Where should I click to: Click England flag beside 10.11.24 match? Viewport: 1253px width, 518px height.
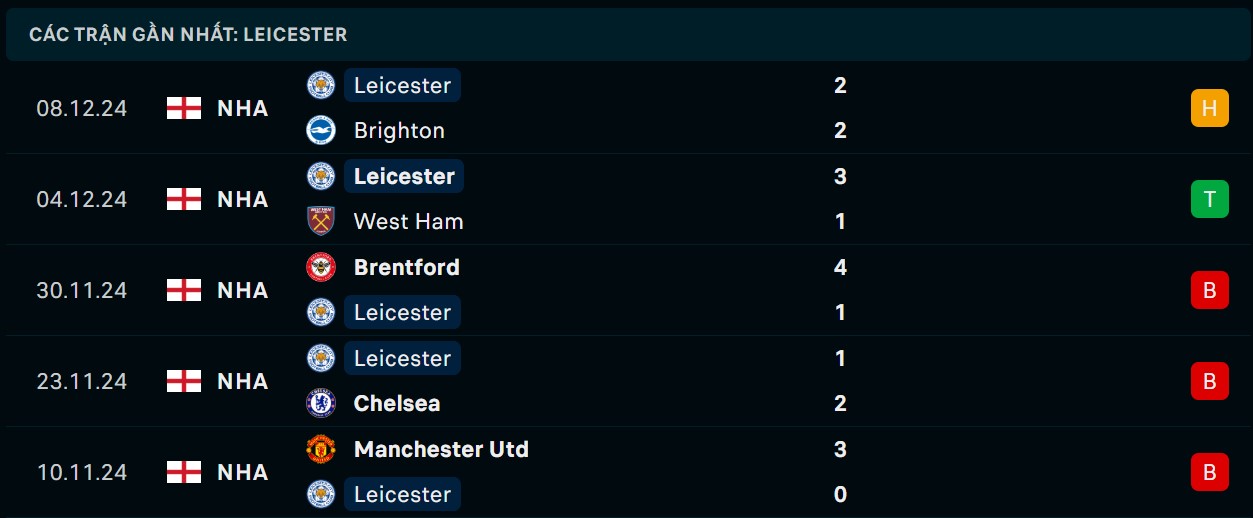(184, 472)
